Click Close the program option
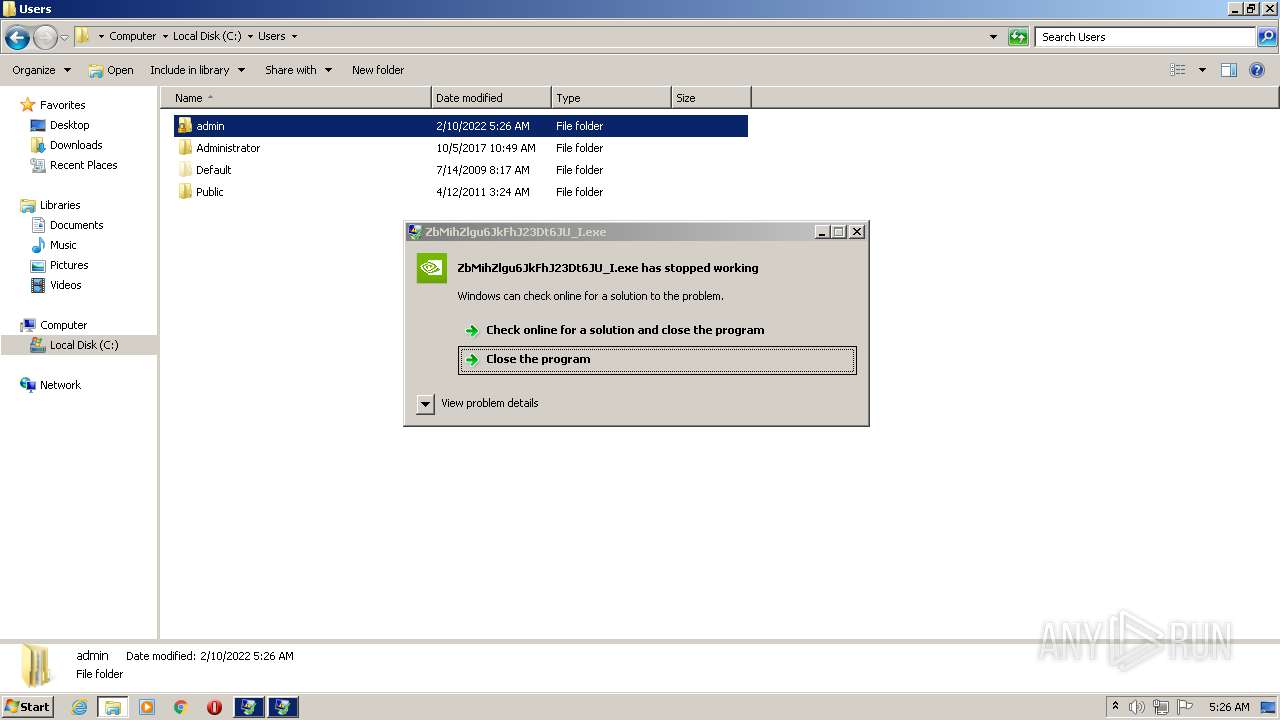The width and height of the screenshot is (1280, 720). [x=657, y=360]
